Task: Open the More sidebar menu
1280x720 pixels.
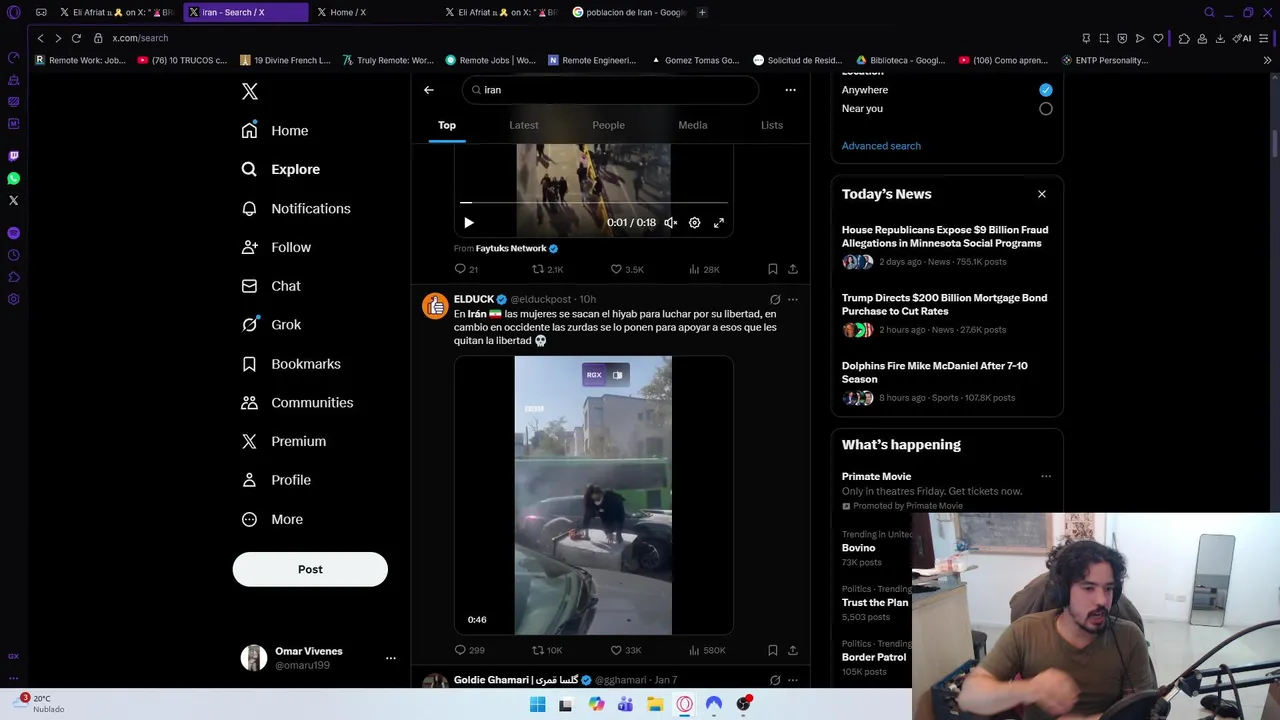Action: tap(272, 519)
